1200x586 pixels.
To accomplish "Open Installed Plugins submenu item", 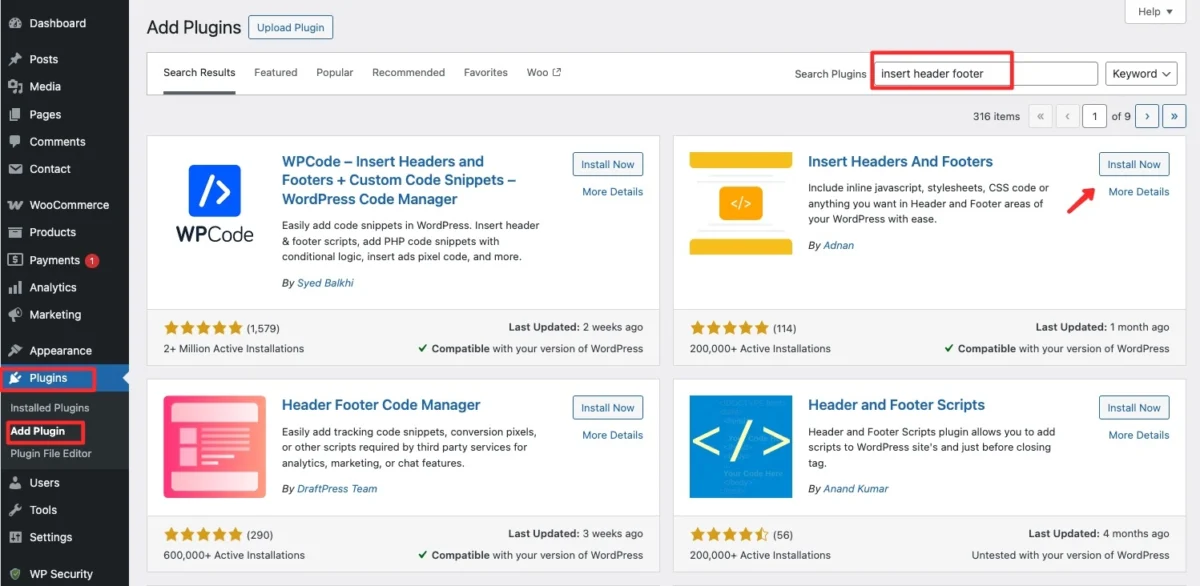I will coord(49,408).
